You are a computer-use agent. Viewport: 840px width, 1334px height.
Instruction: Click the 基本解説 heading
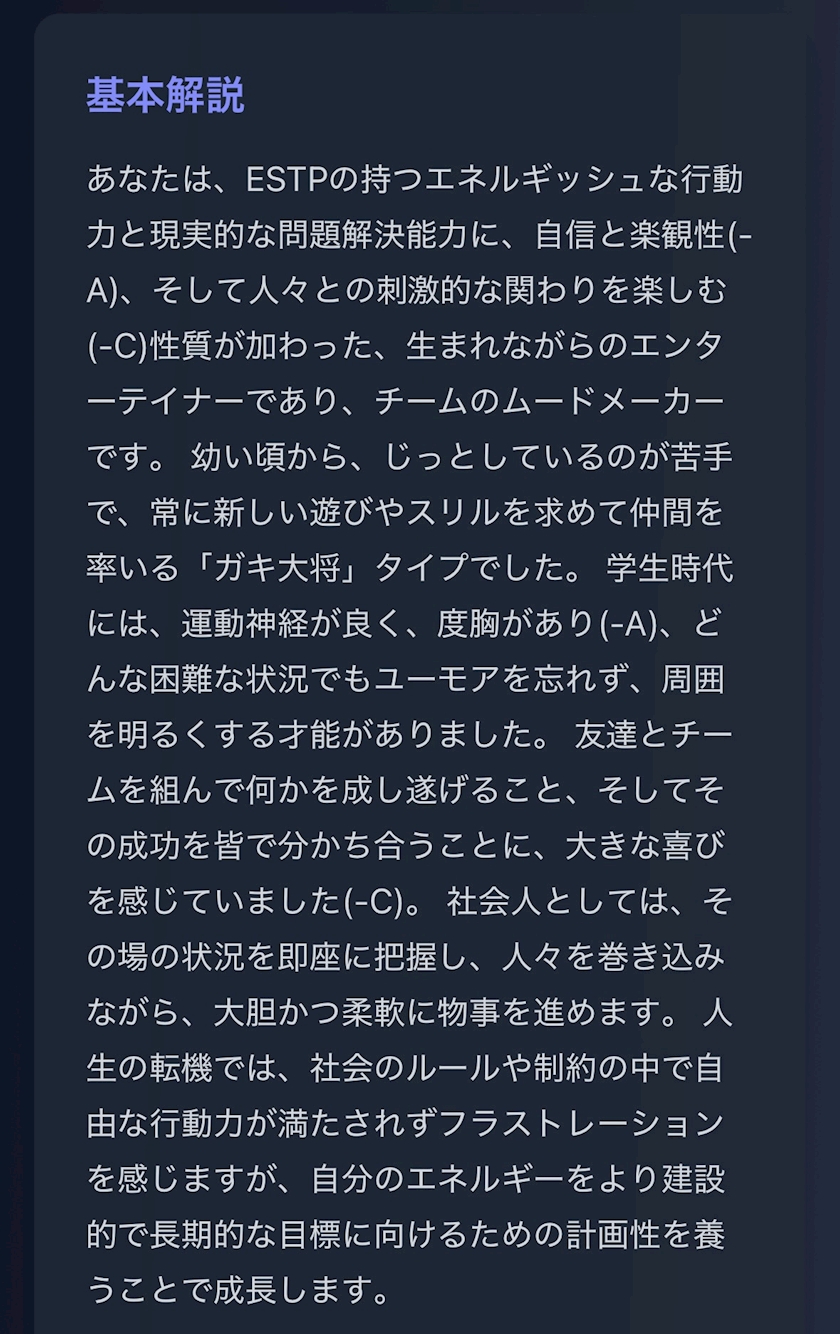[x=165, y=96]
